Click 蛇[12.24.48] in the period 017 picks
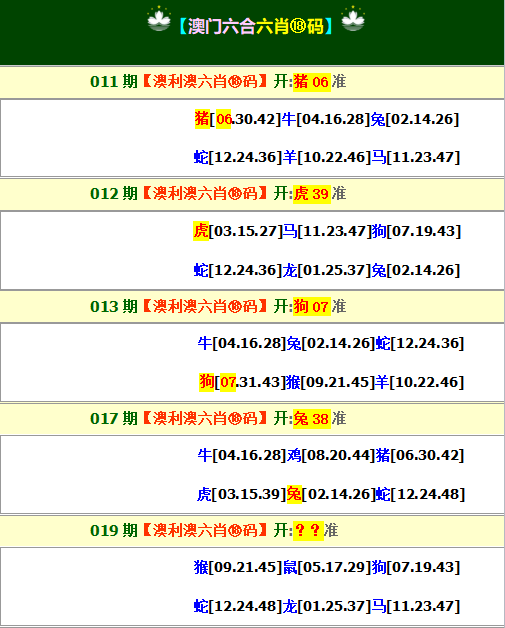 pyautogui.click(x=420, y=494)
